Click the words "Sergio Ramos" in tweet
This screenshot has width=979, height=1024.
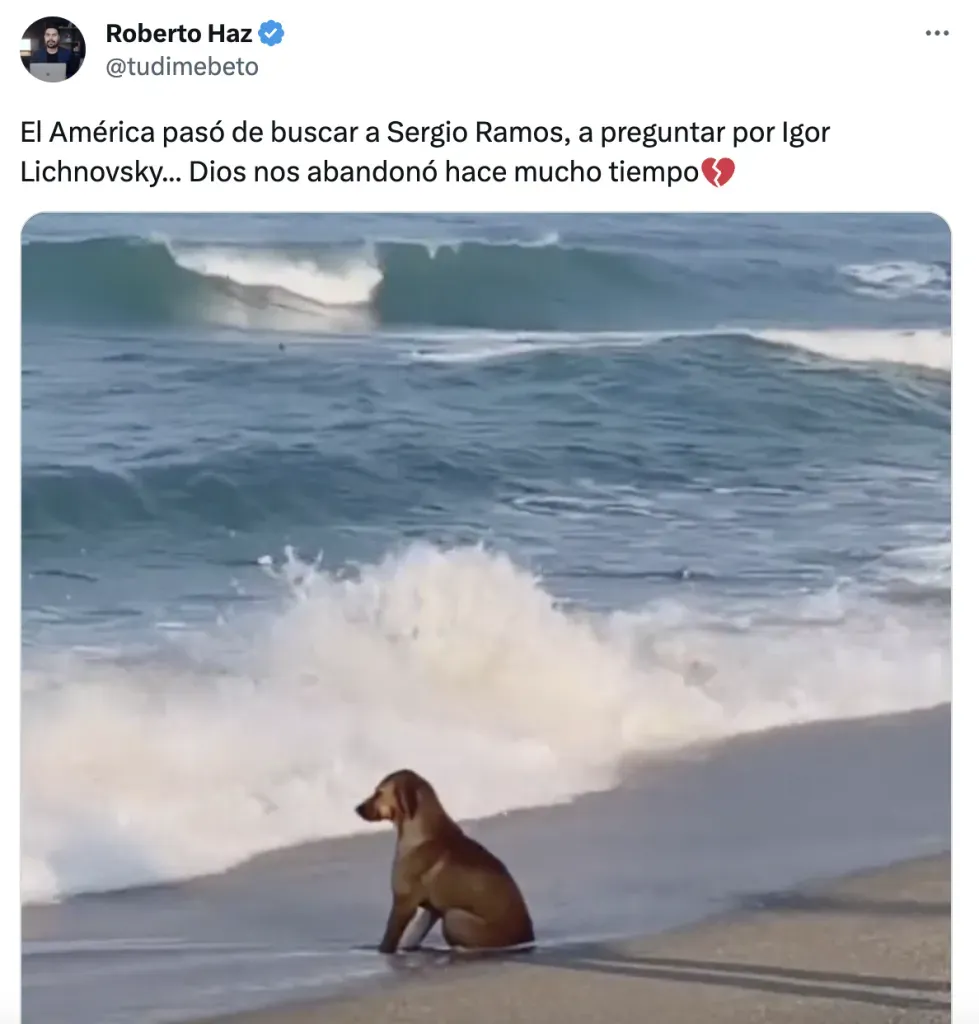coord(475,133)
